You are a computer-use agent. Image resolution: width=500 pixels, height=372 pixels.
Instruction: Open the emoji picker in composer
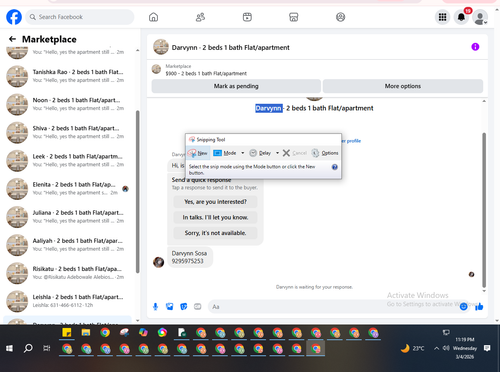[463, 307]
